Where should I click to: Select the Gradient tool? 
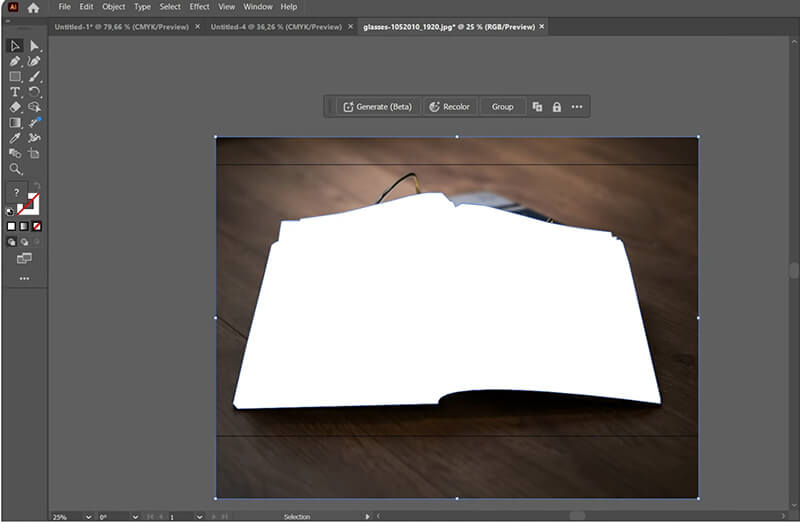click(15, 123)
